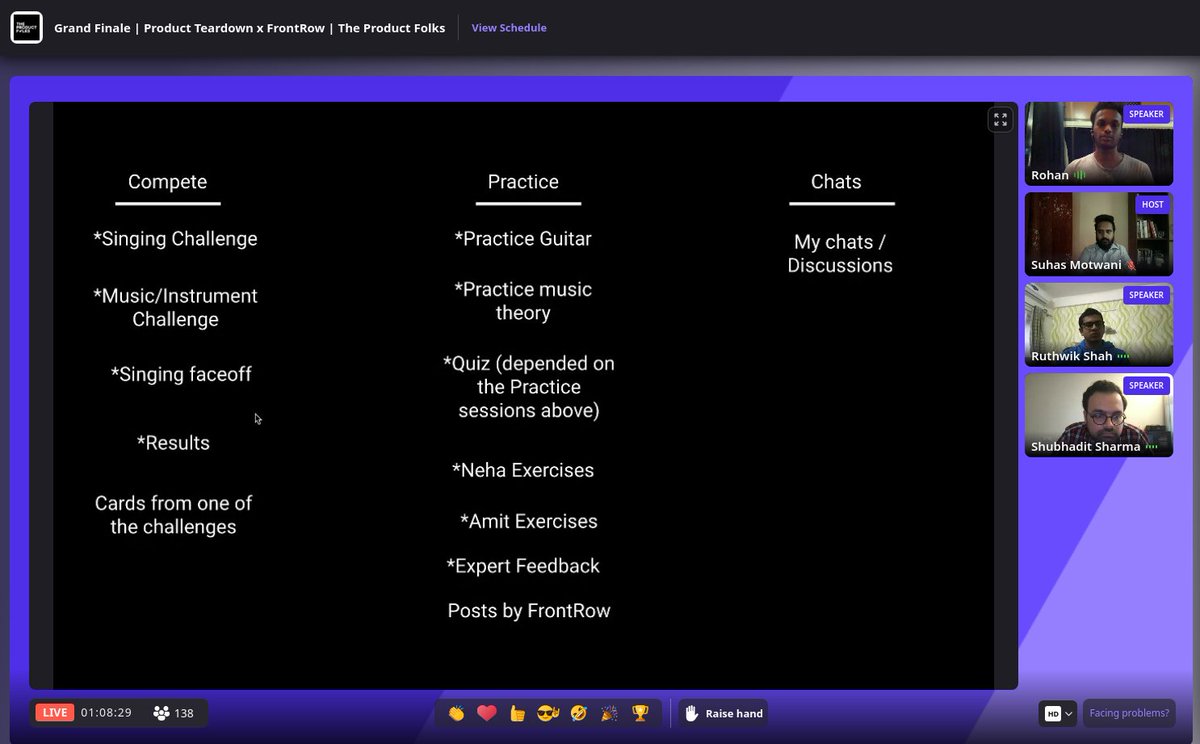Screen dimensions: 1200x744
Task: Click the '*Singing faceoff' text
Action: pyautogui.click(x=181, y=375)
